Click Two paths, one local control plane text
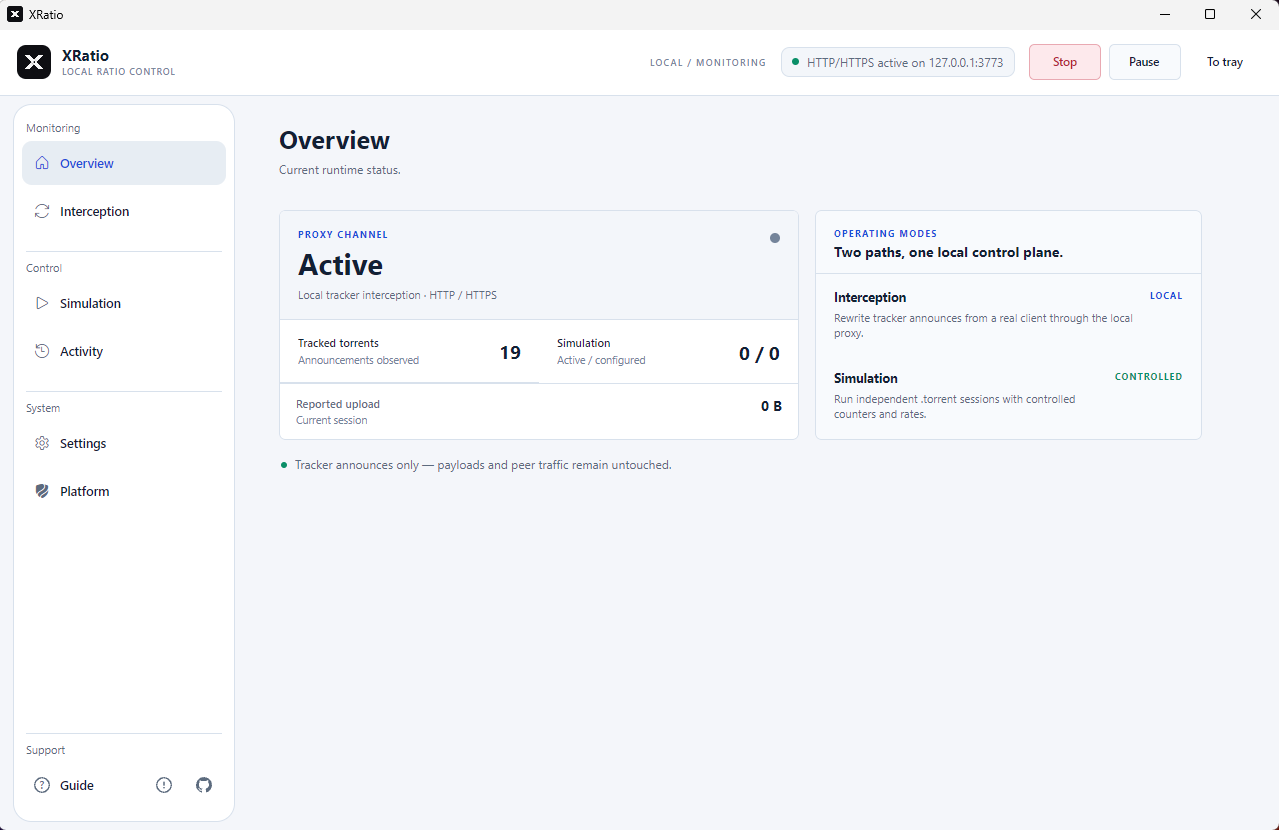1279x830 pixels. click(948, 252)
